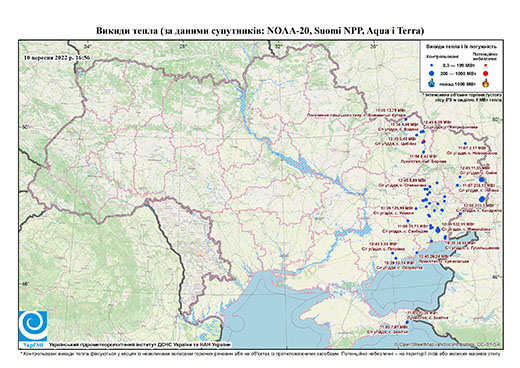Click the 11:07 2.17 MW label
The height and width of the screenshot is (368, 520).
coord(472,148)
